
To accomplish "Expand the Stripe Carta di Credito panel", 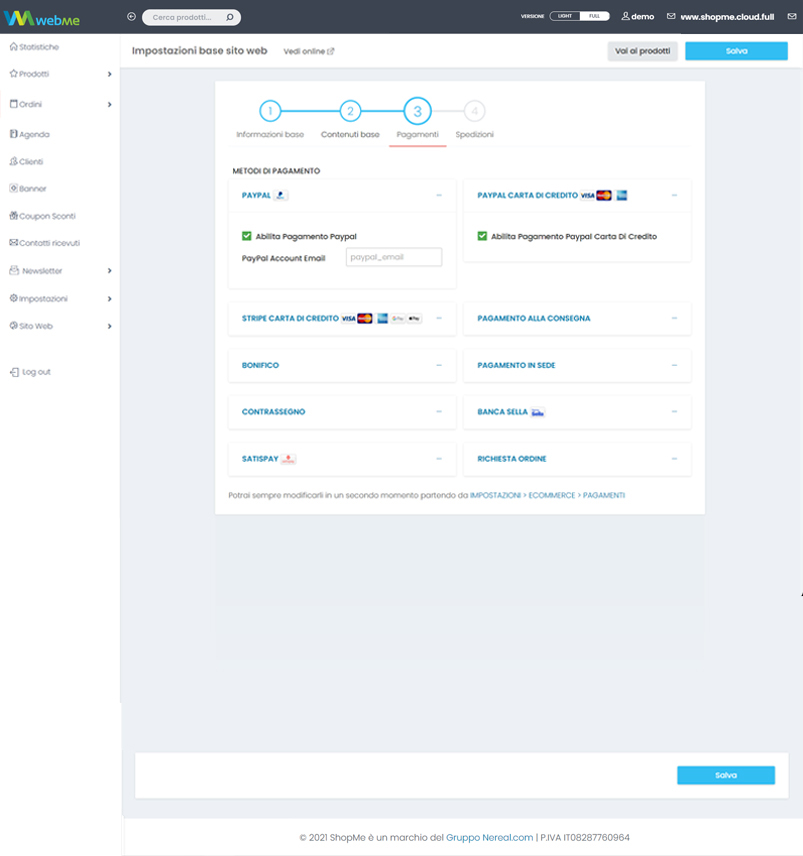I will pos(438,318).
